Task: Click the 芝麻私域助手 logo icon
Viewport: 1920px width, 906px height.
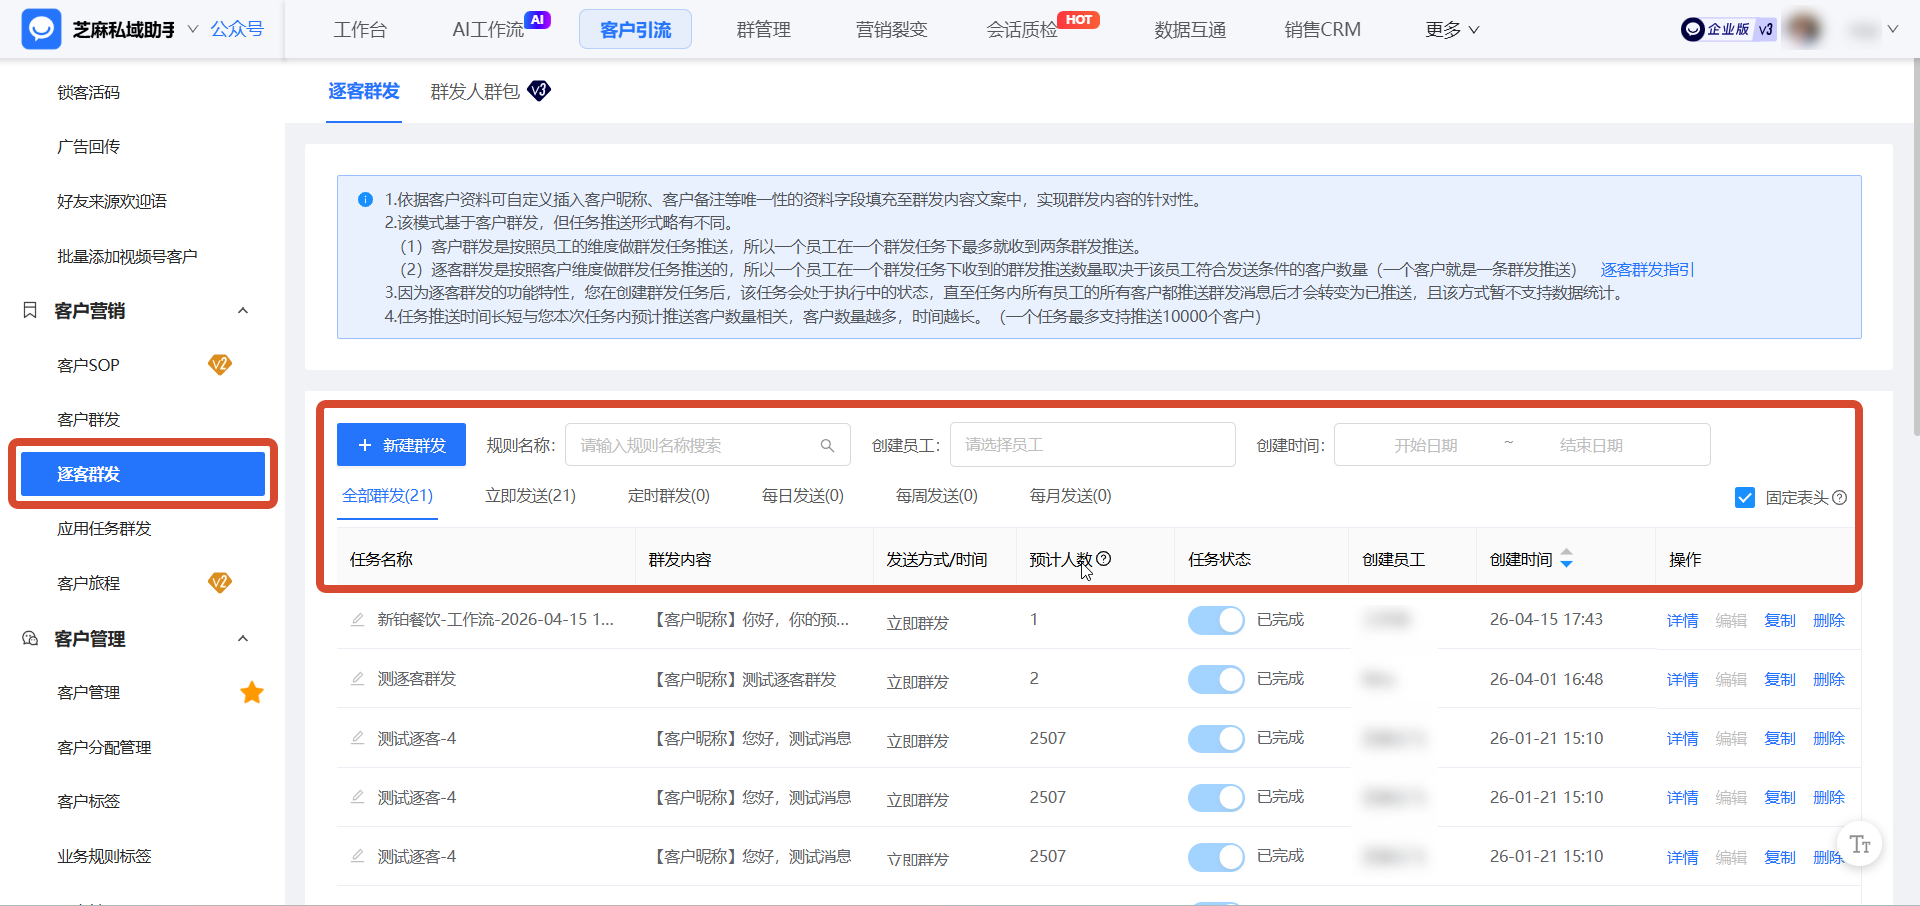Action: coord(41,29)
